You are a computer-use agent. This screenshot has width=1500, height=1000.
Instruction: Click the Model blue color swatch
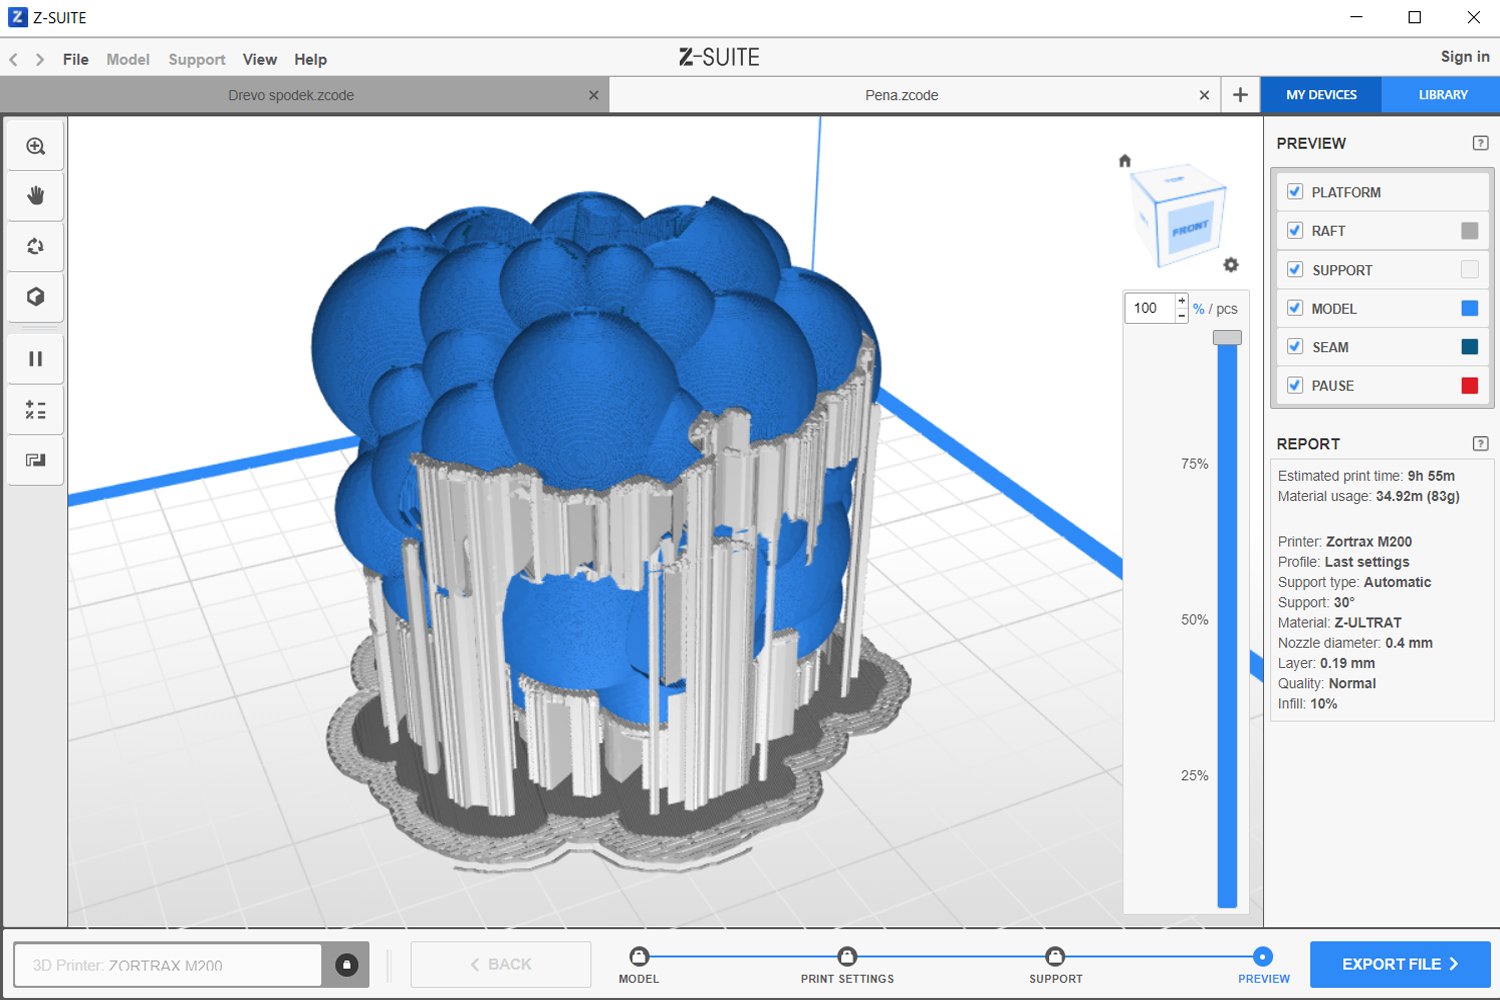coord(1469,308)
